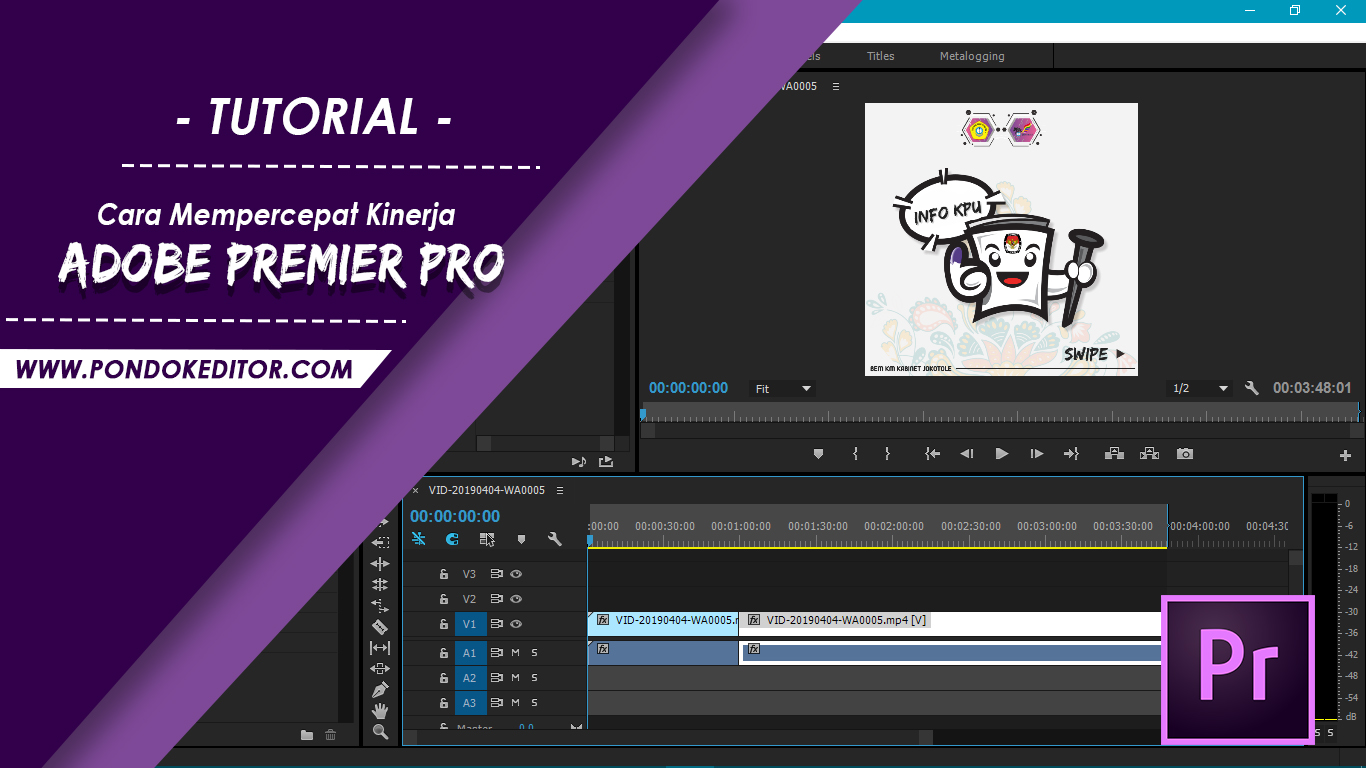The image size is (1366, 768).
Task: Click Mark In in the Program monitor
Action: (855, 454)
